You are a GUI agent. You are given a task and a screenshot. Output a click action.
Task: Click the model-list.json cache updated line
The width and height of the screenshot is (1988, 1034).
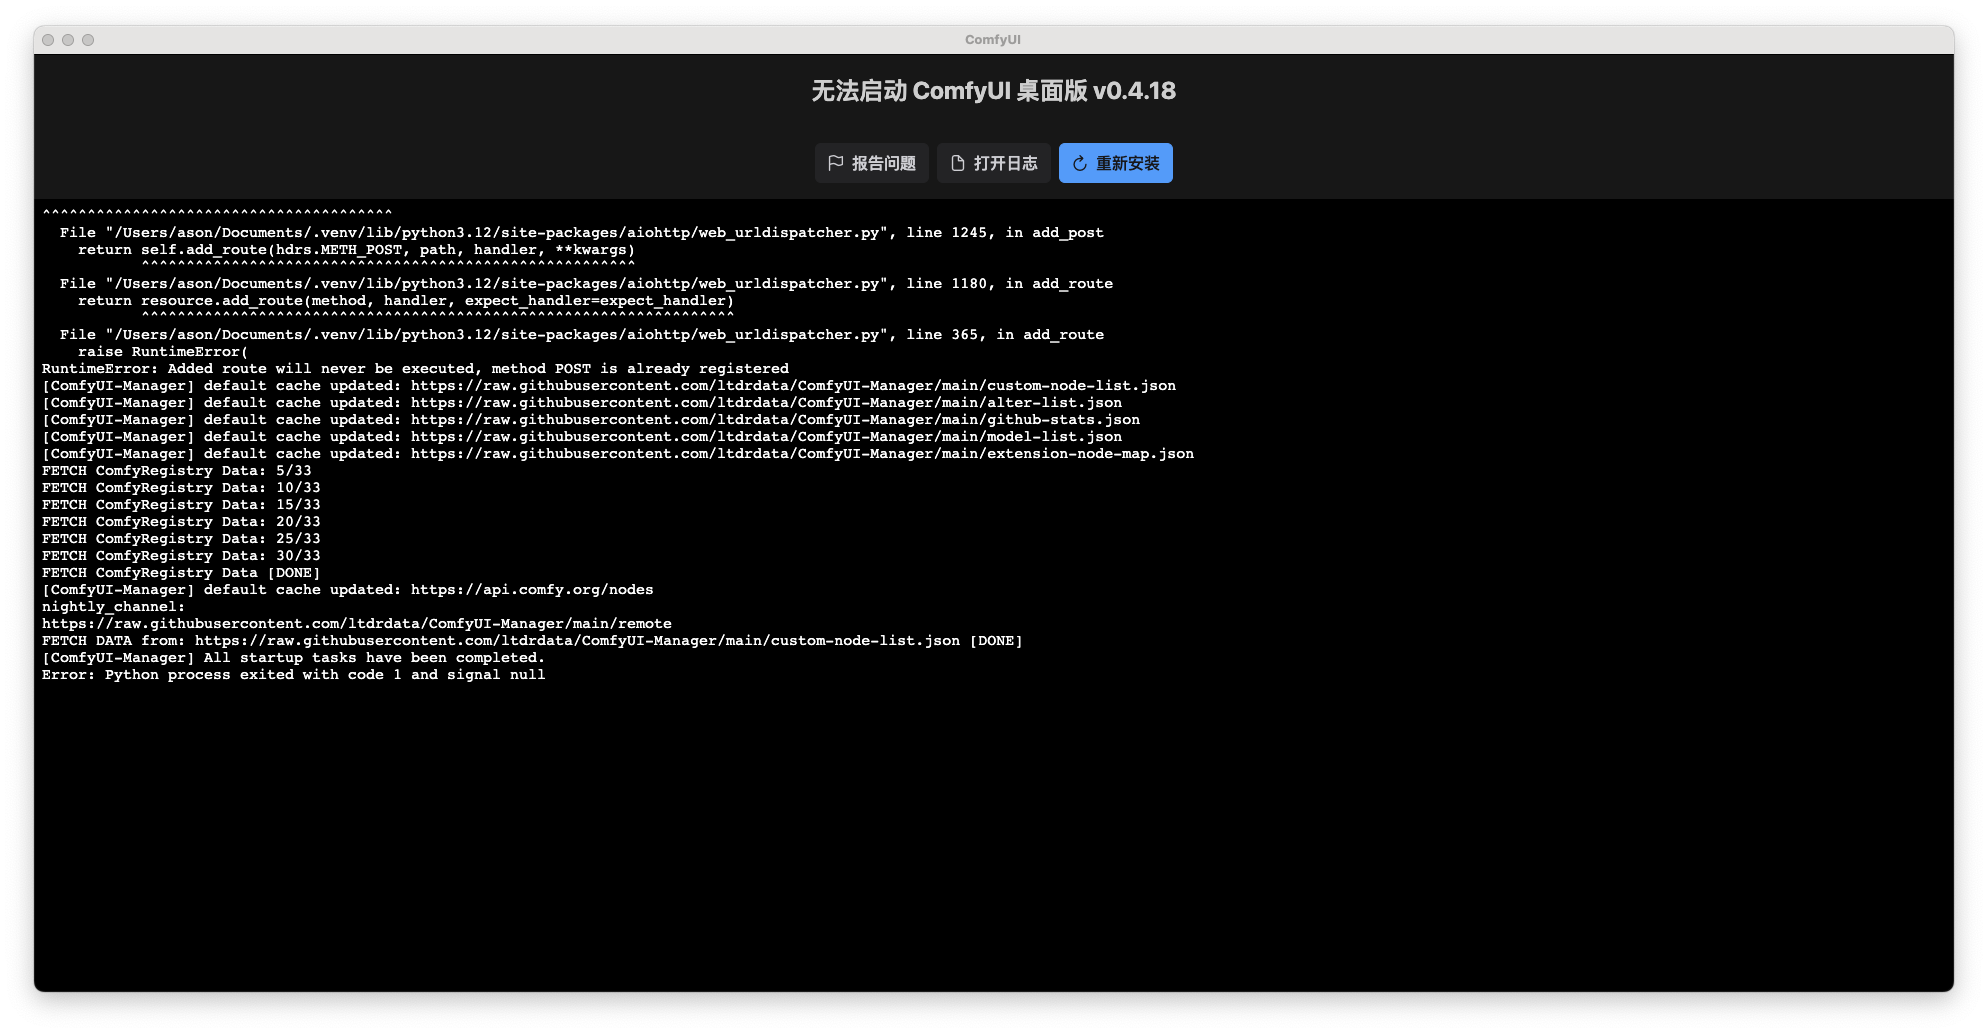[x=582, y=437]
